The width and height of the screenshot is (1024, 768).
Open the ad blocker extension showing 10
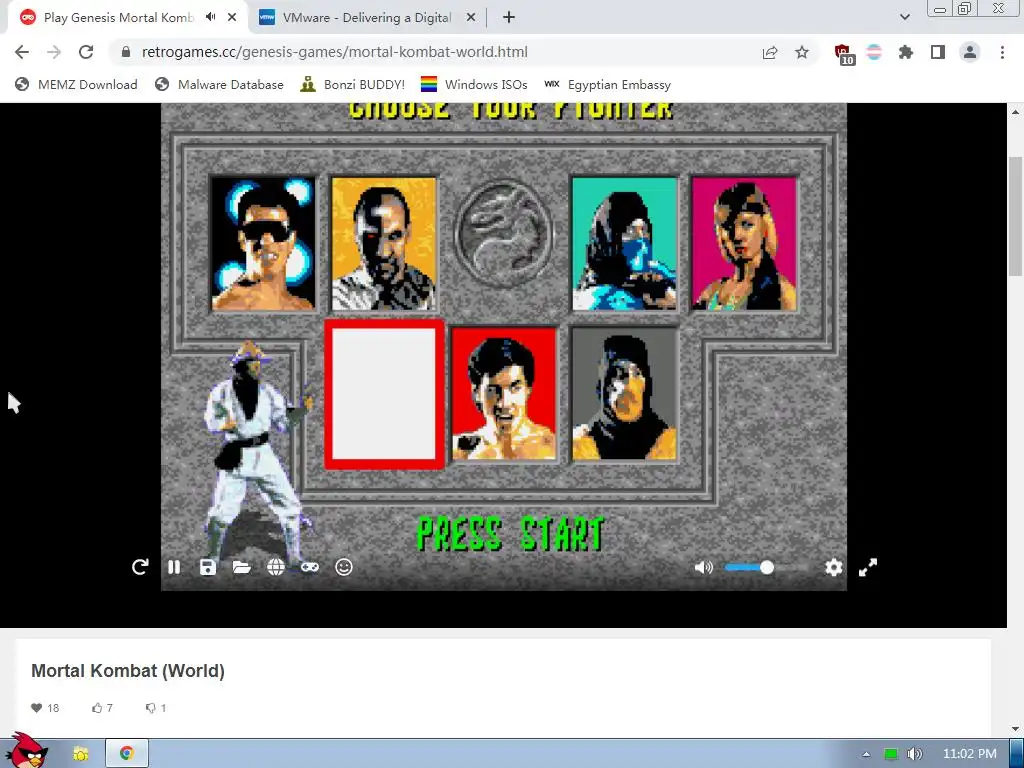pyautogui.click(x=844, y=54)
